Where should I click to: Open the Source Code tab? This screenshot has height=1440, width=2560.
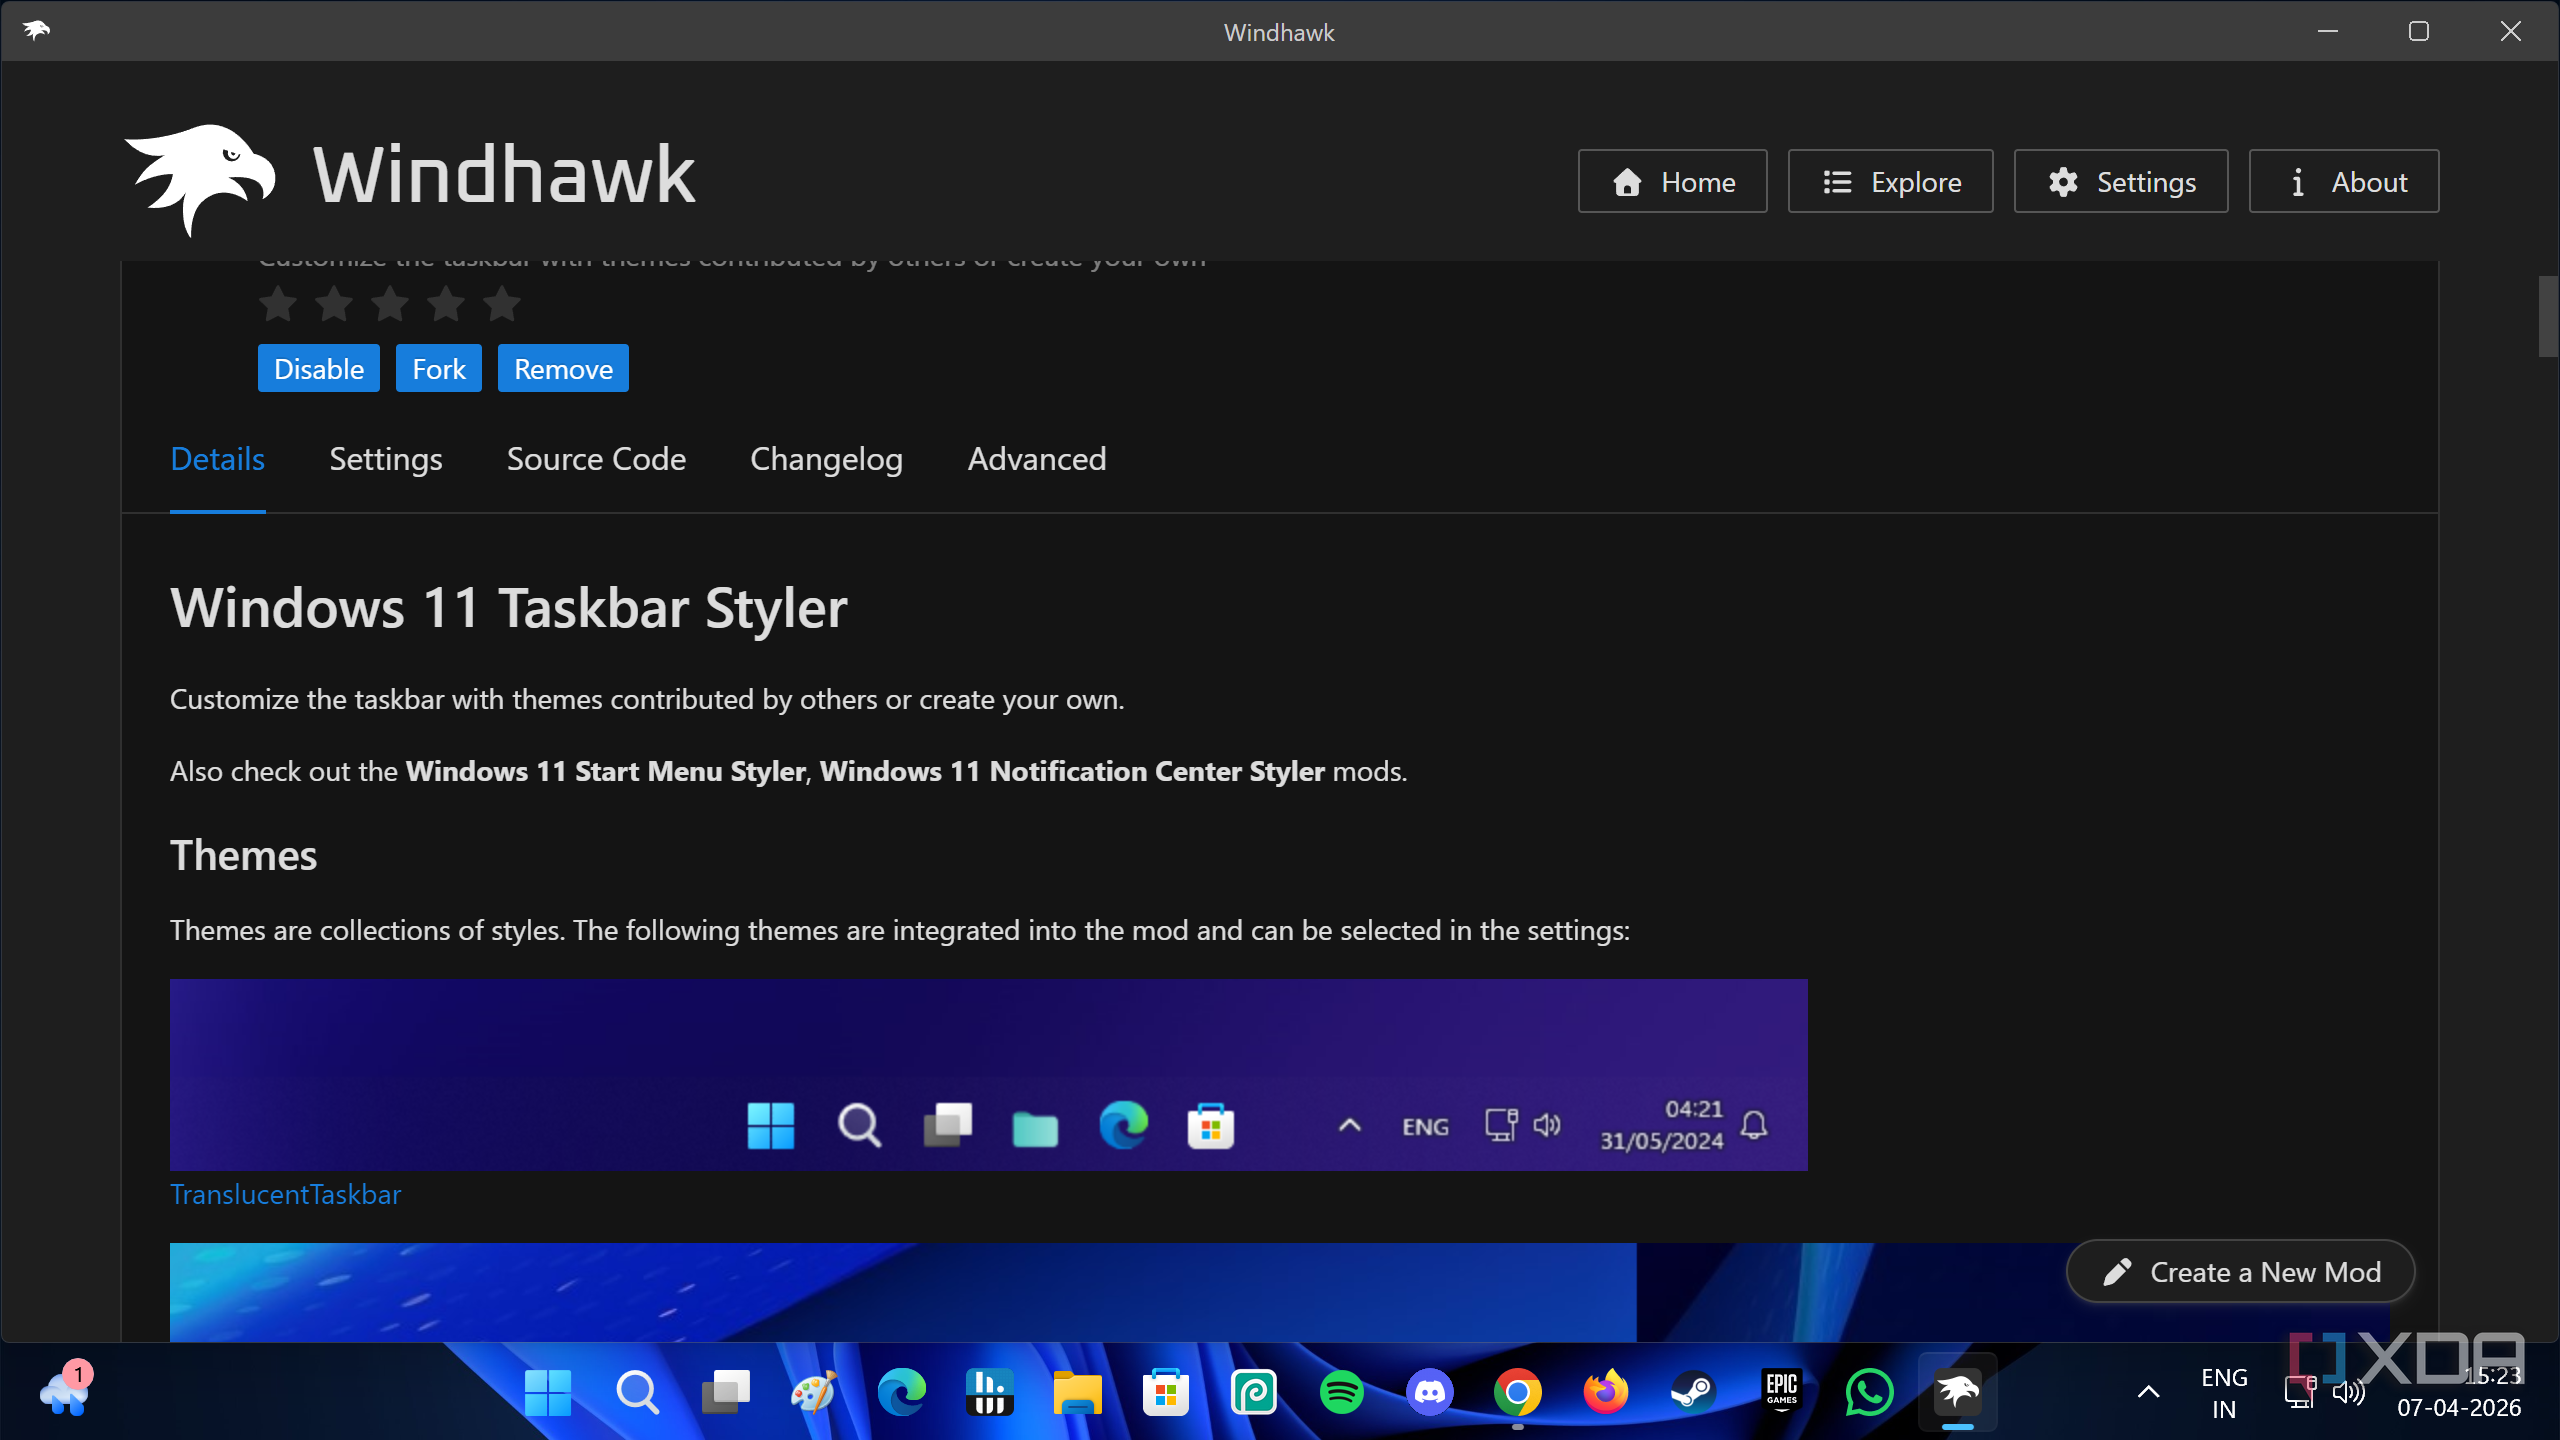[596, 459]
